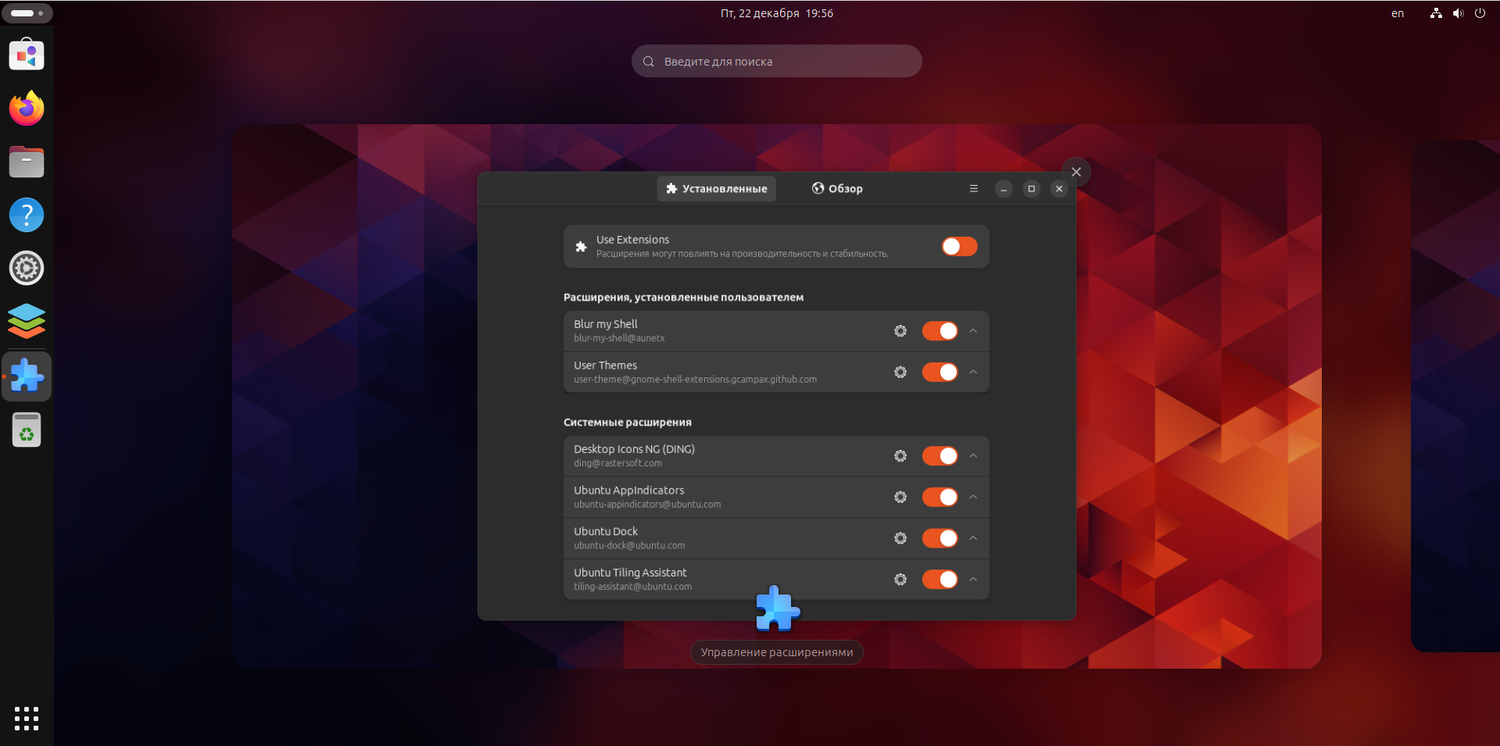Click the Управление расширениями window caption
Image resolution: width=1500 pixels, height=746 pixels.
tap(777, 652)
